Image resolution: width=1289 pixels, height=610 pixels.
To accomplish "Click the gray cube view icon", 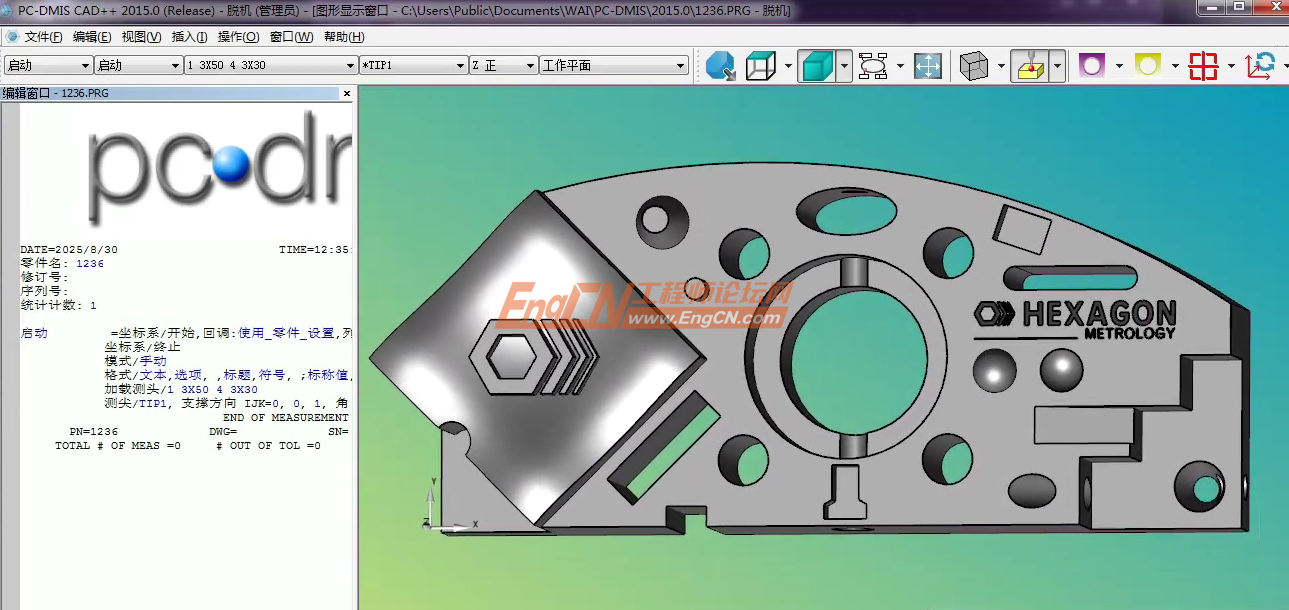I will point(973,66).
